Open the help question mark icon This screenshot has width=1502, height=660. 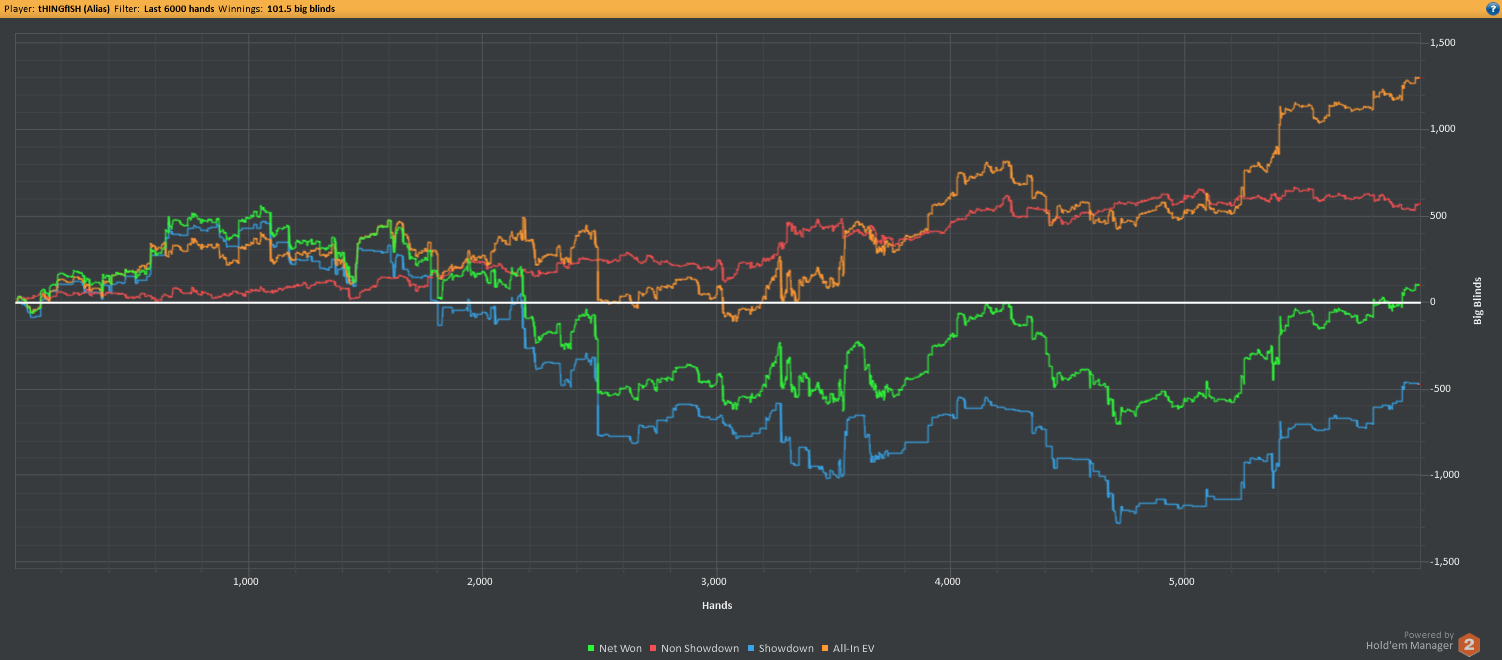point(1491,8)
